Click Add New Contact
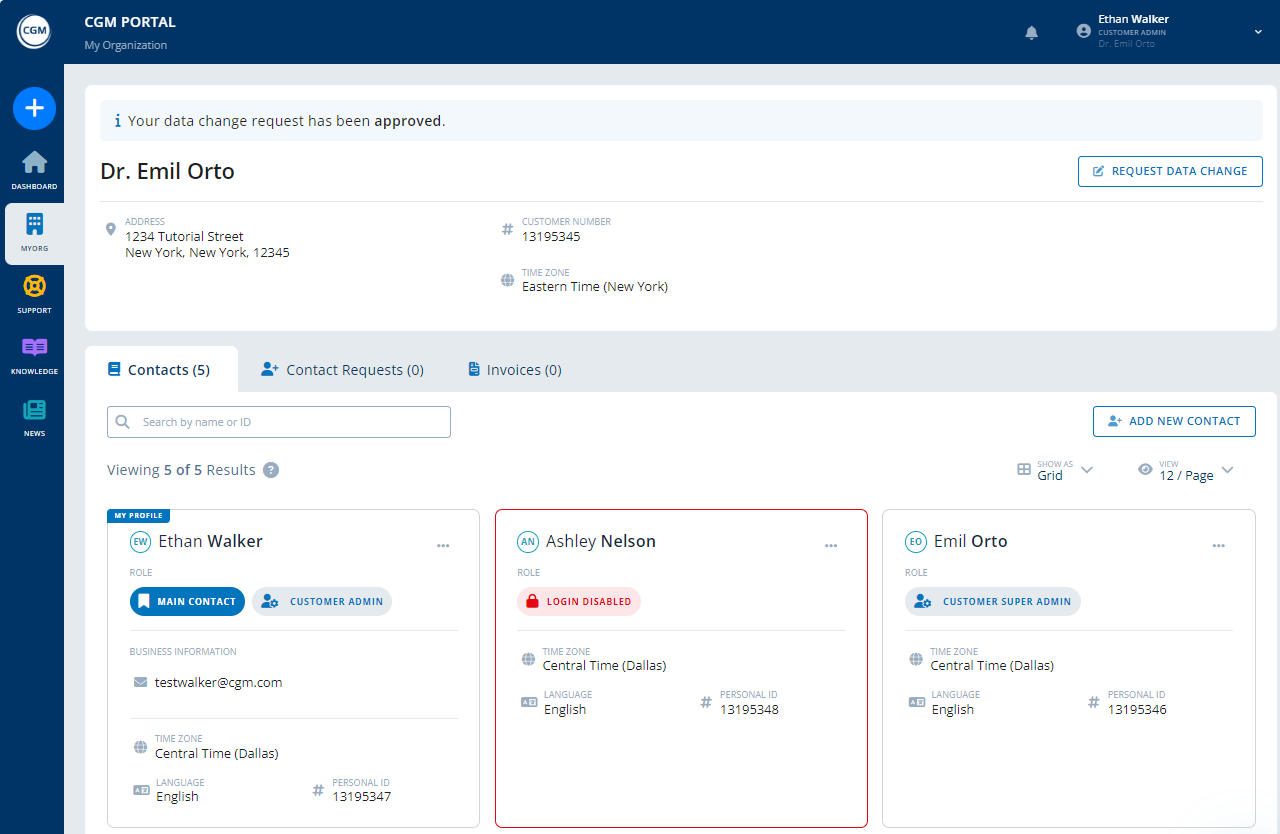The image size is (1280, 834). [1174, 421]
